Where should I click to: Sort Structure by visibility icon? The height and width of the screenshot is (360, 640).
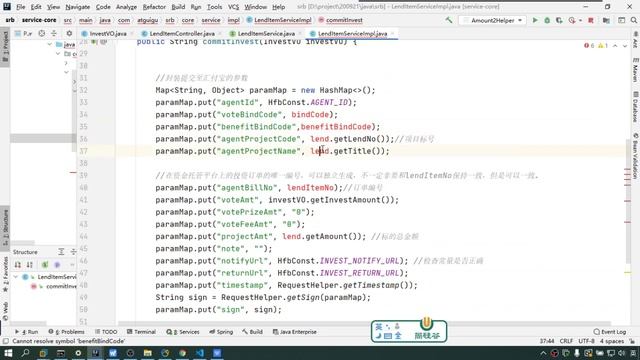[18, 265]
